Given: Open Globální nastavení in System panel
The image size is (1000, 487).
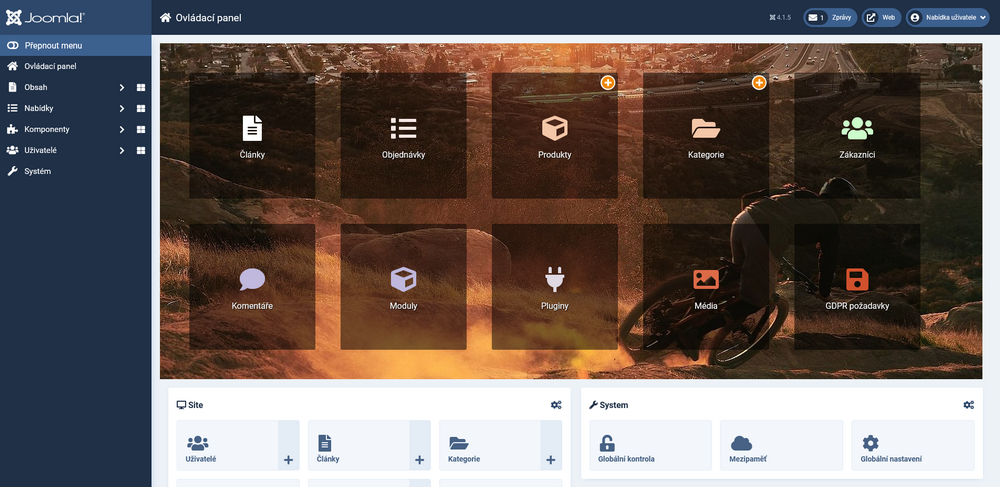Looking at the screenshot, I should coord(912,446).
